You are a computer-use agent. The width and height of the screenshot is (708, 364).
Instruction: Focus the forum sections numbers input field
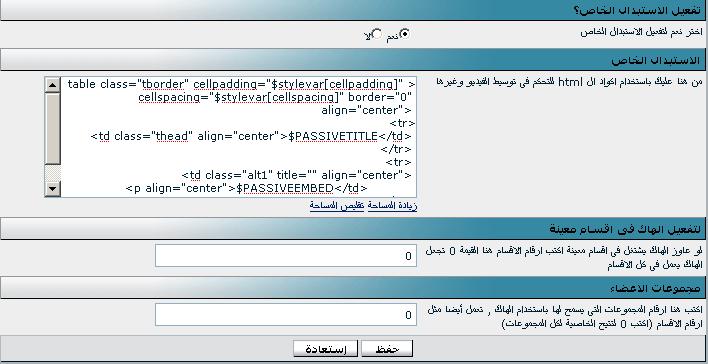point(286,256)
